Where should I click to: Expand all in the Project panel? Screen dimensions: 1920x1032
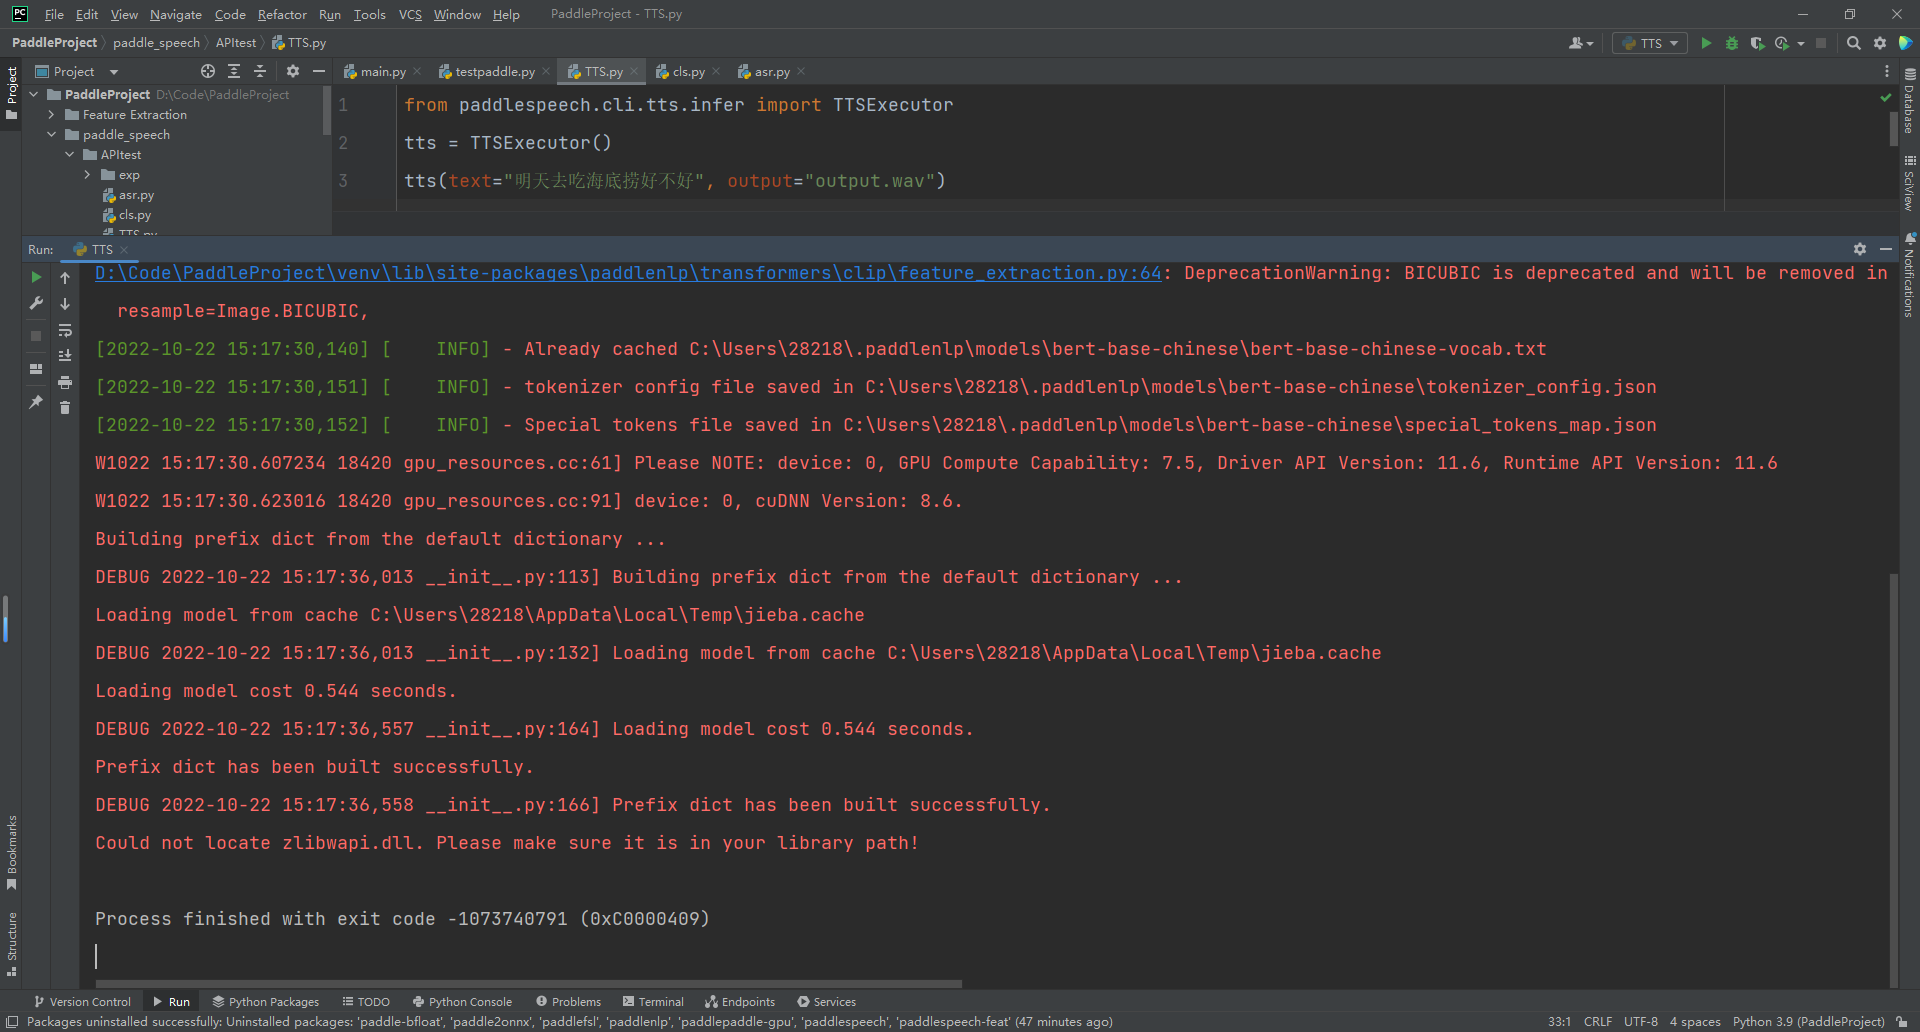point(234,71)
